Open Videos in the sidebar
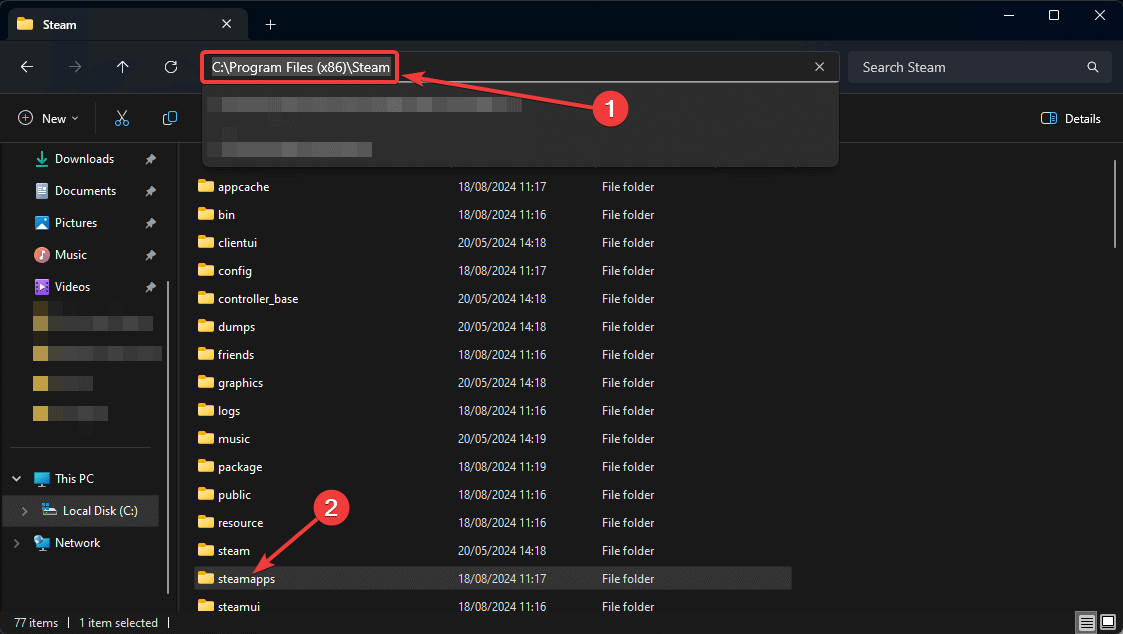1123x634 pixels. 72,287
